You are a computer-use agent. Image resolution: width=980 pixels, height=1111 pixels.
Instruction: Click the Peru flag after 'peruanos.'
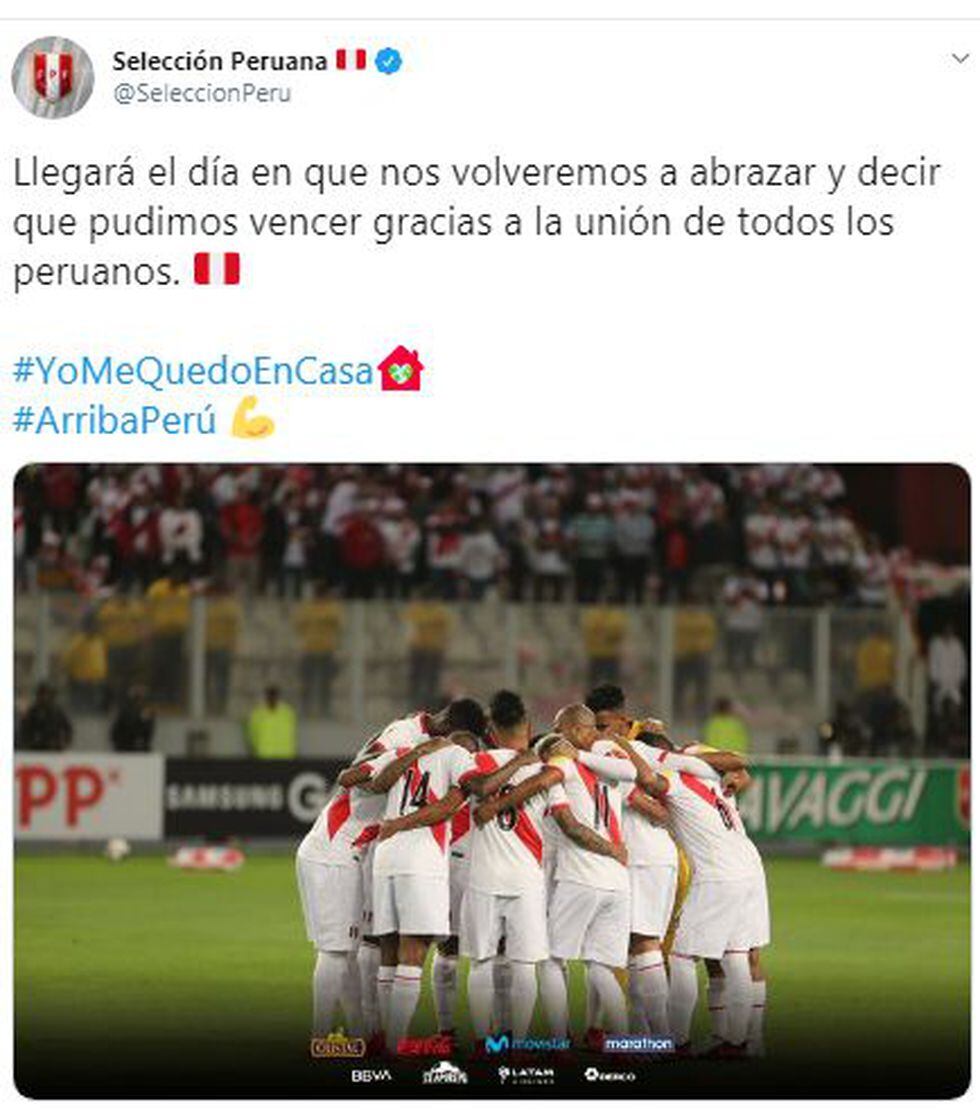(218, 269)
